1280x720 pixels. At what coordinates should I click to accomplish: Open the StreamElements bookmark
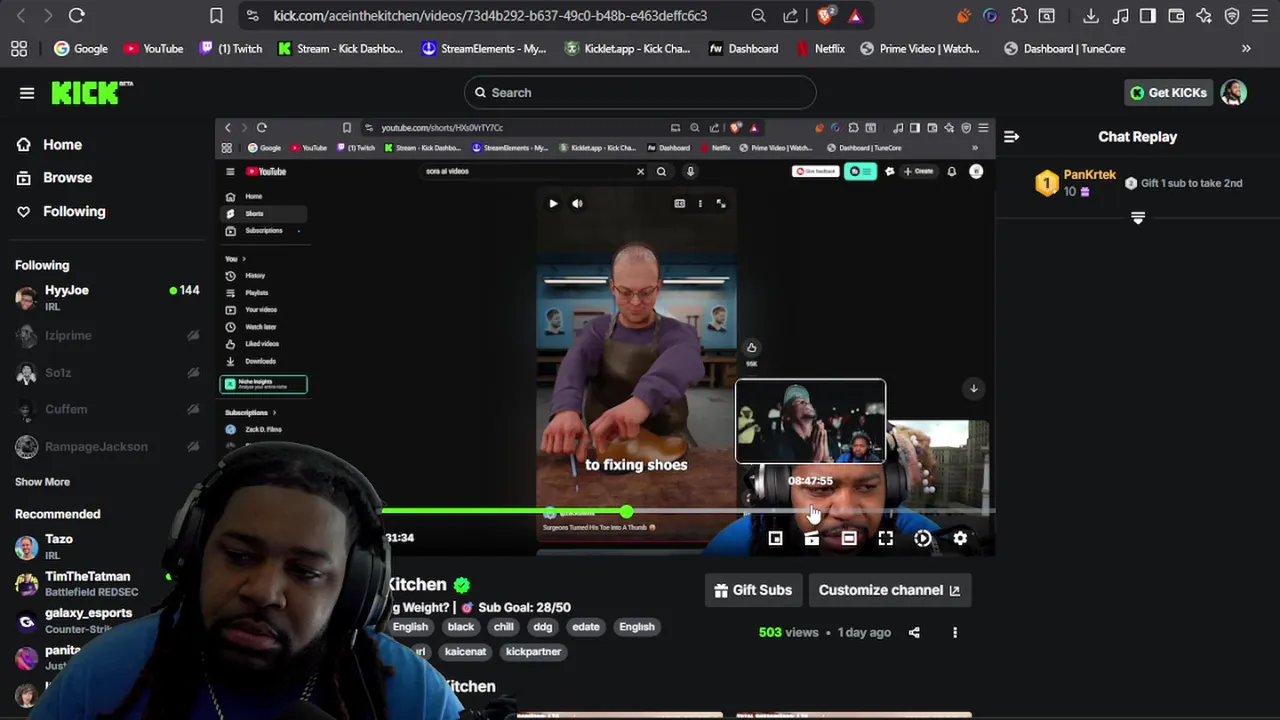(483, 48)
